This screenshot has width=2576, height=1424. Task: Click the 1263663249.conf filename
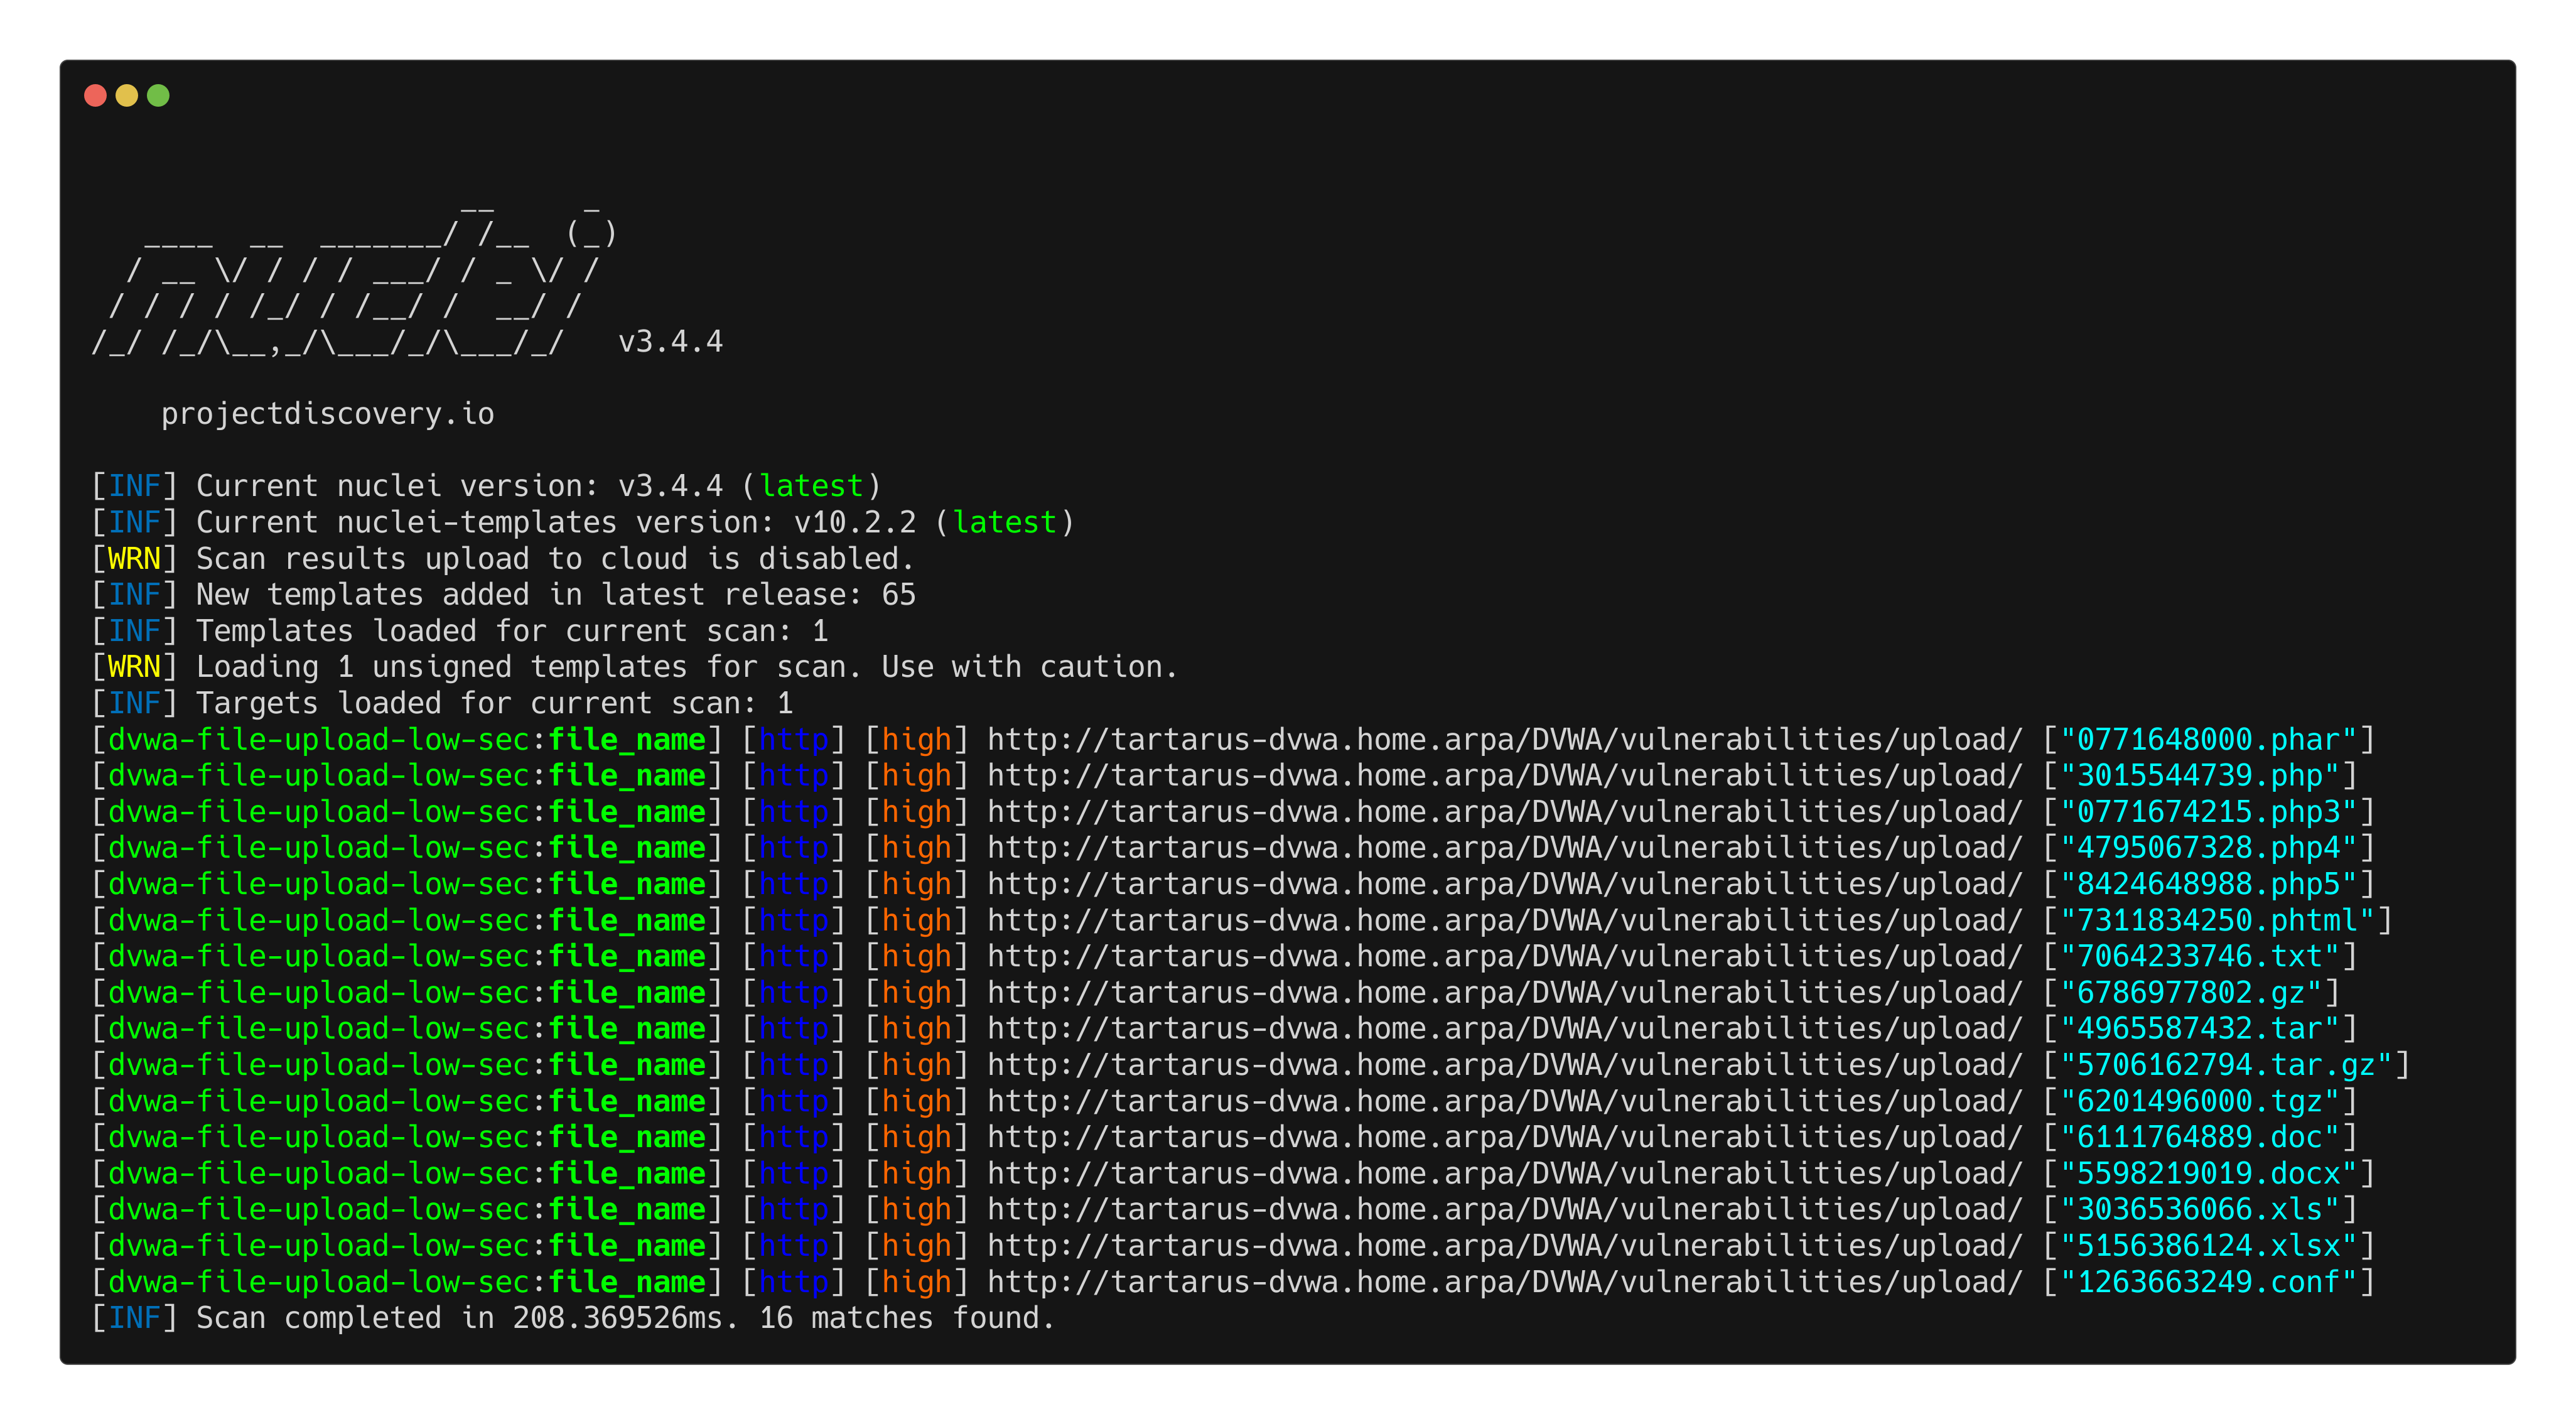point(2208,1282)
